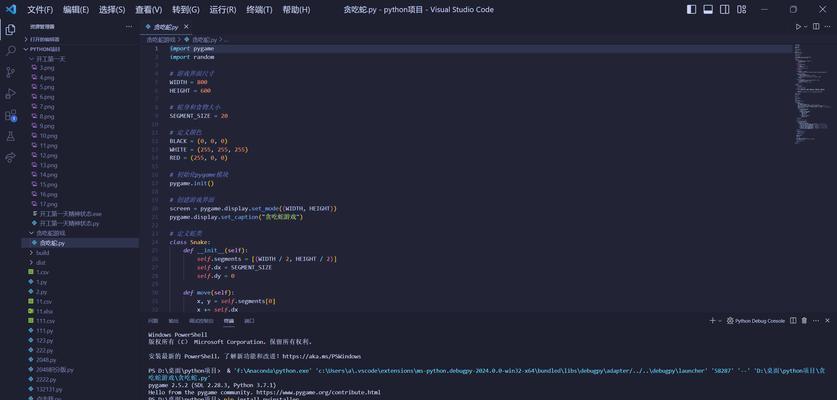The image size is (837, 400).
Task: Open the 选择(S) menu
Action: pyautogui.click(x=112, y=10)
